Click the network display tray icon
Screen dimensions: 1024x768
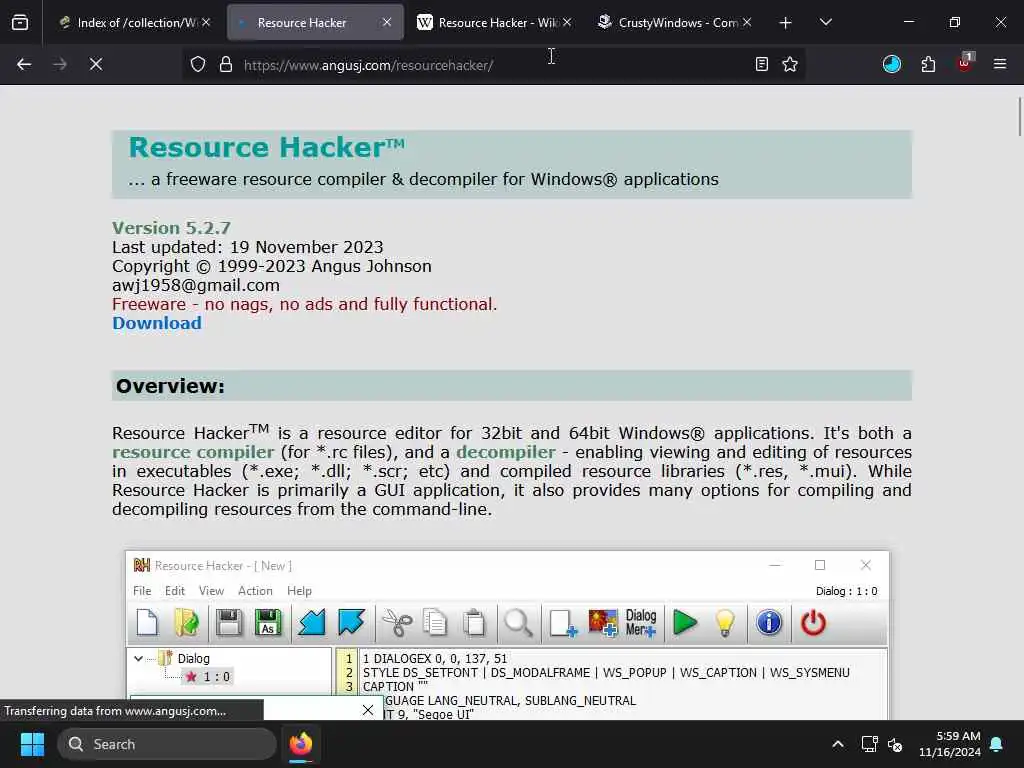click(x=869, y=744)
